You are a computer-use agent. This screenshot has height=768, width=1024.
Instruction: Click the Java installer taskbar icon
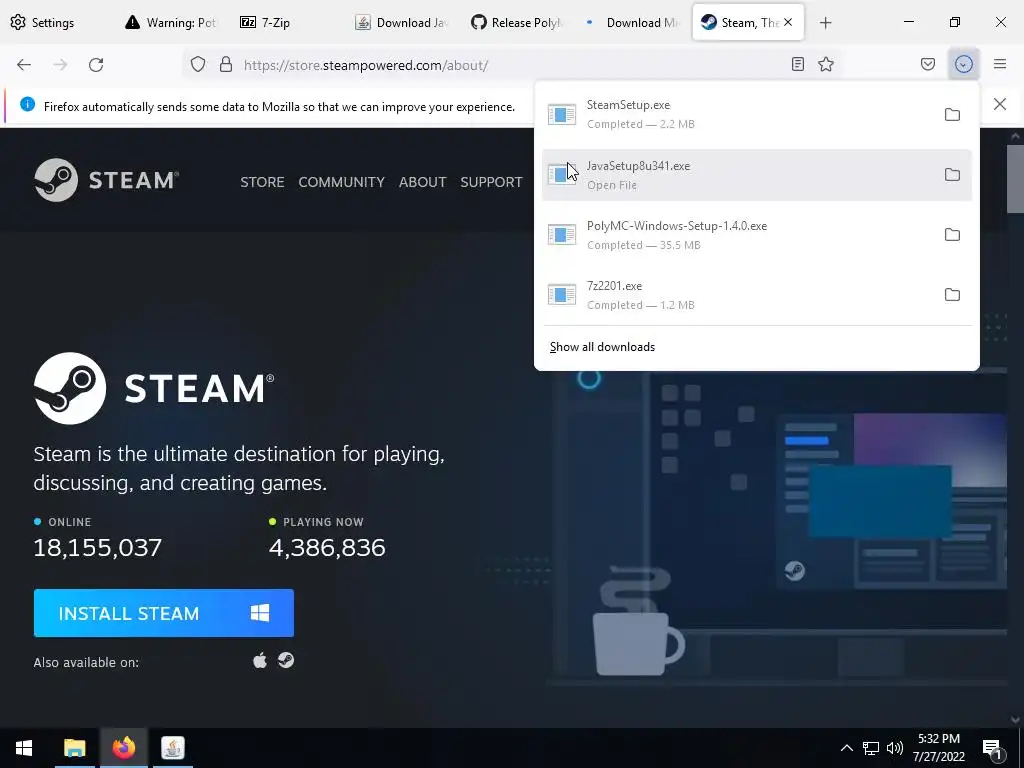coord(172,748)
